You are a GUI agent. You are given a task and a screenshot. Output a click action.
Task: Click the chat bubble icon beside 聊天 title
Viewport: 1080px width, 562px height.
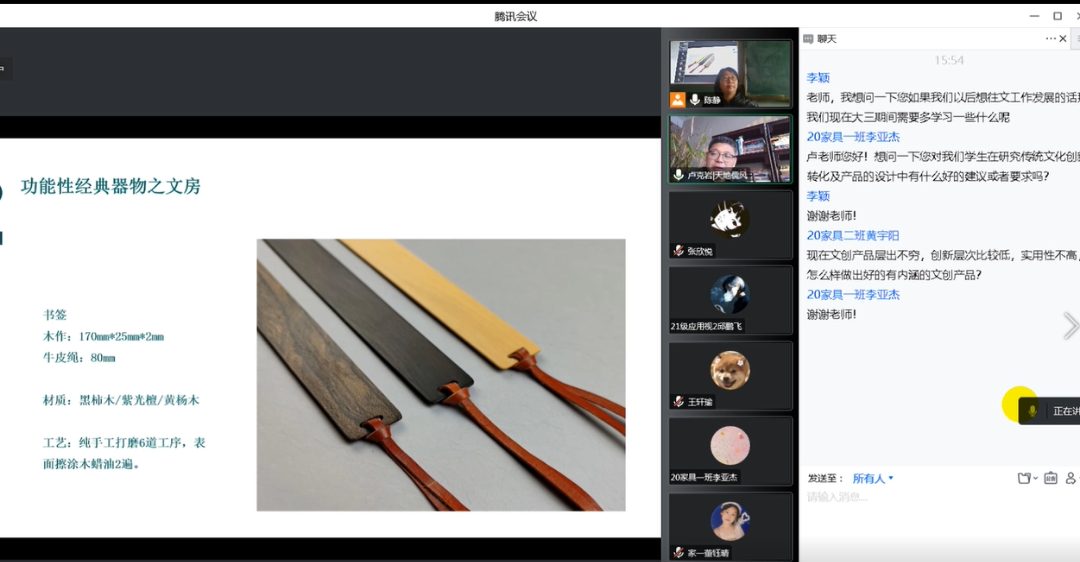808,39
